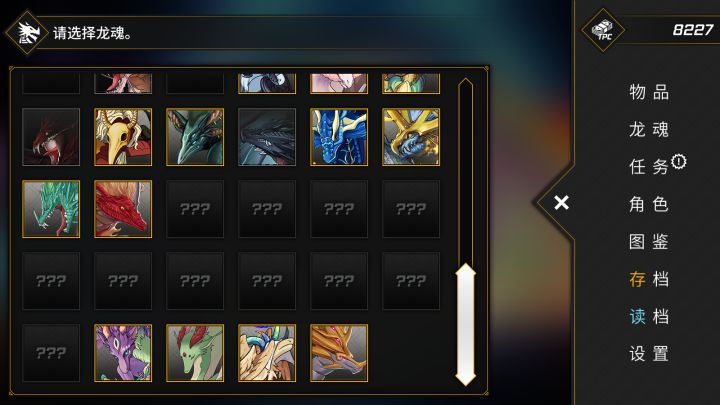Open the 任务 quests menu
This screenshot has height=405, width=720.
point(649,167)
